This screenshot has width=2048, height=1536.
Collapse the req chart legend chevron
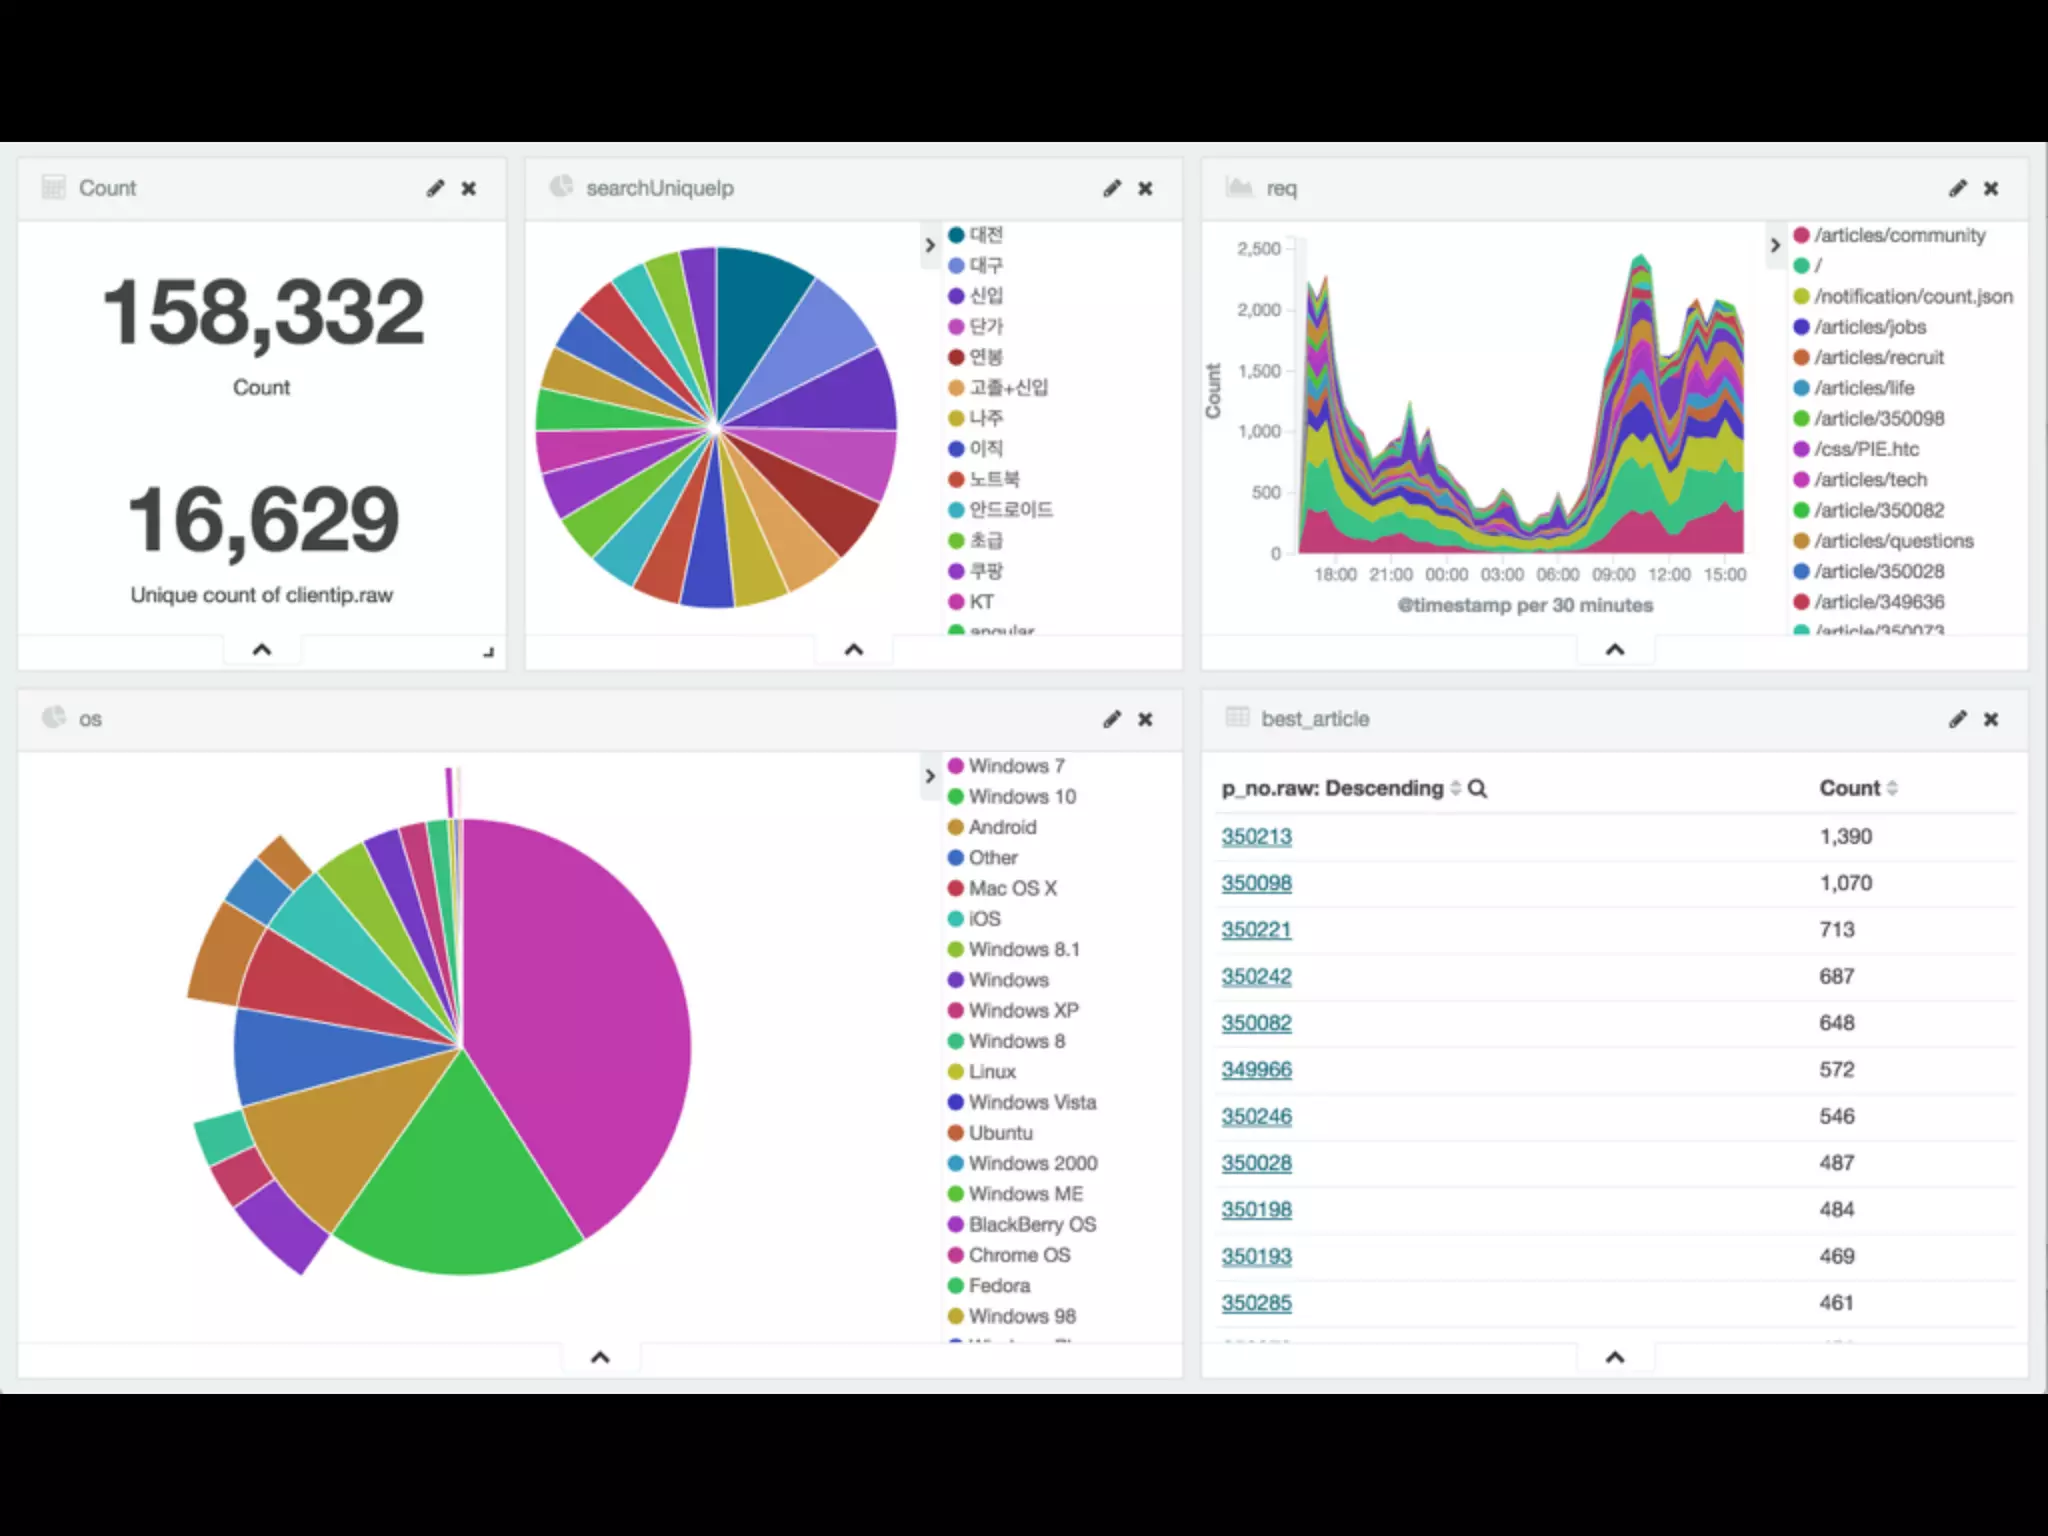pyautogui.click(x=1775, y=245)
